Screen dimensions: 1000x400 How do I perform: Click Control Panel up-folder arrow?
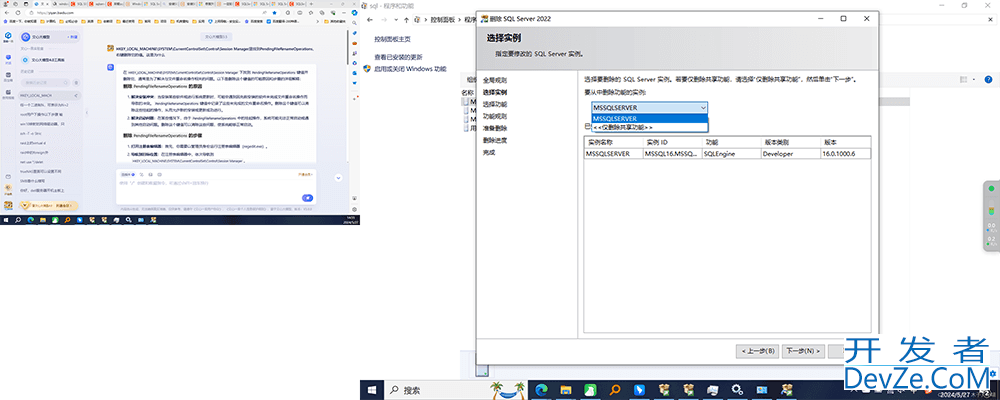coord(406,20)
